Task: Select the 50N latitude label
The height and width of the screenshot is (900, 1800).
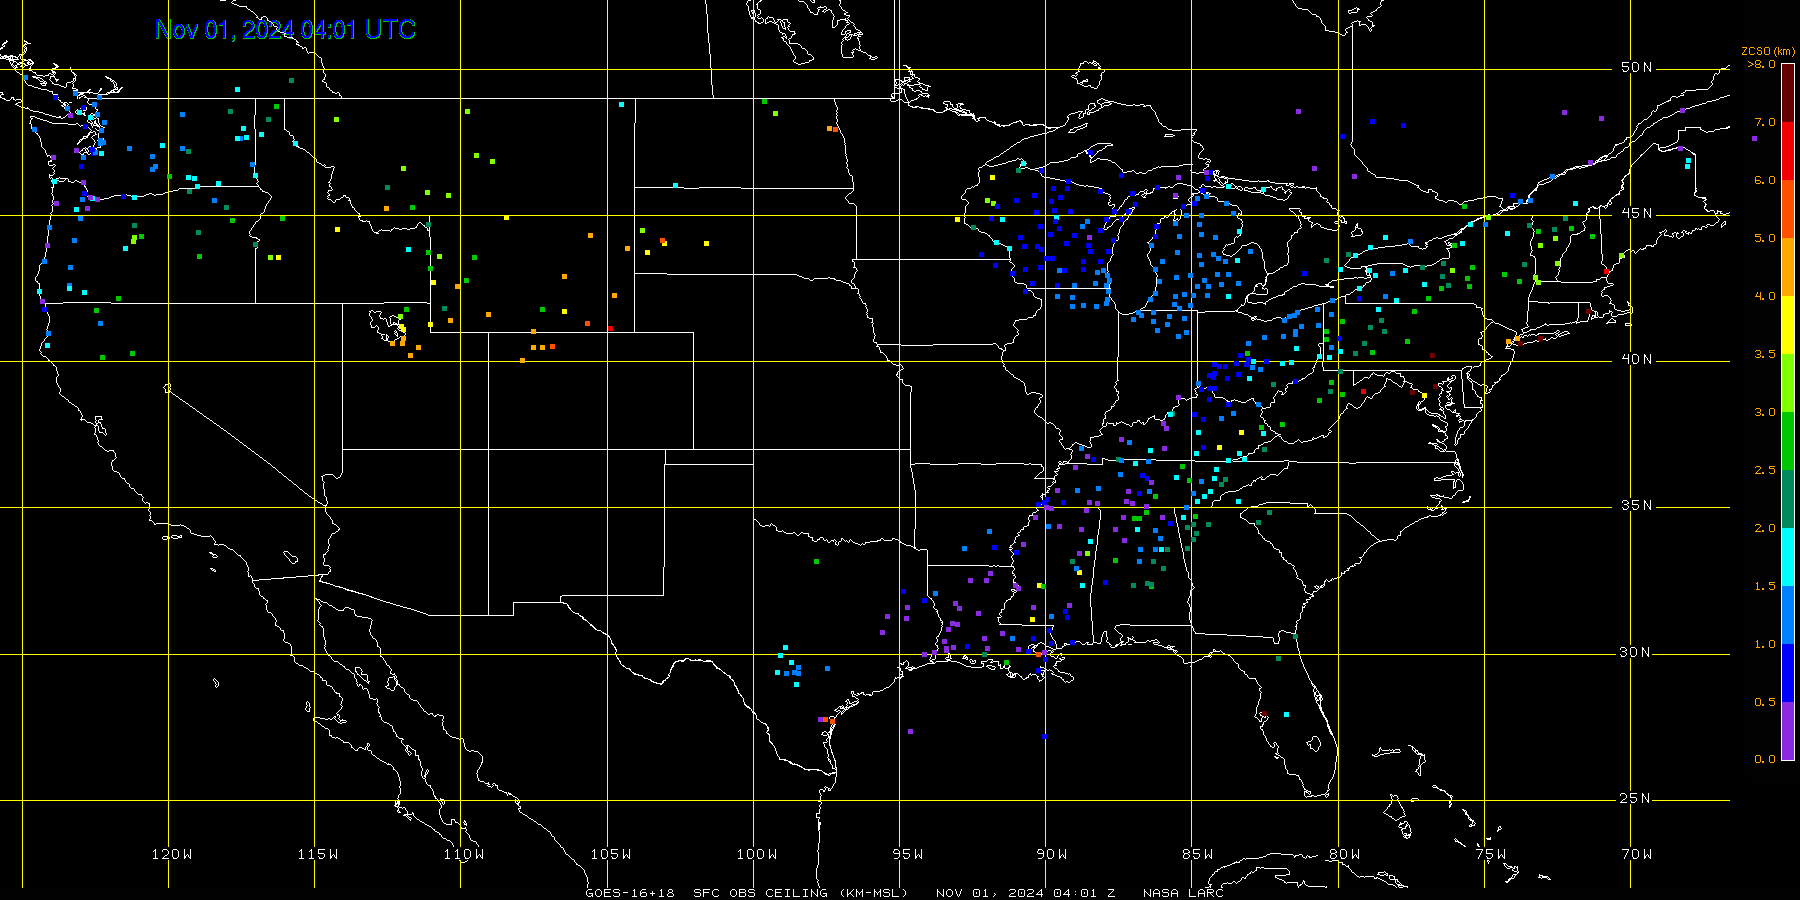Action: 1637,68
